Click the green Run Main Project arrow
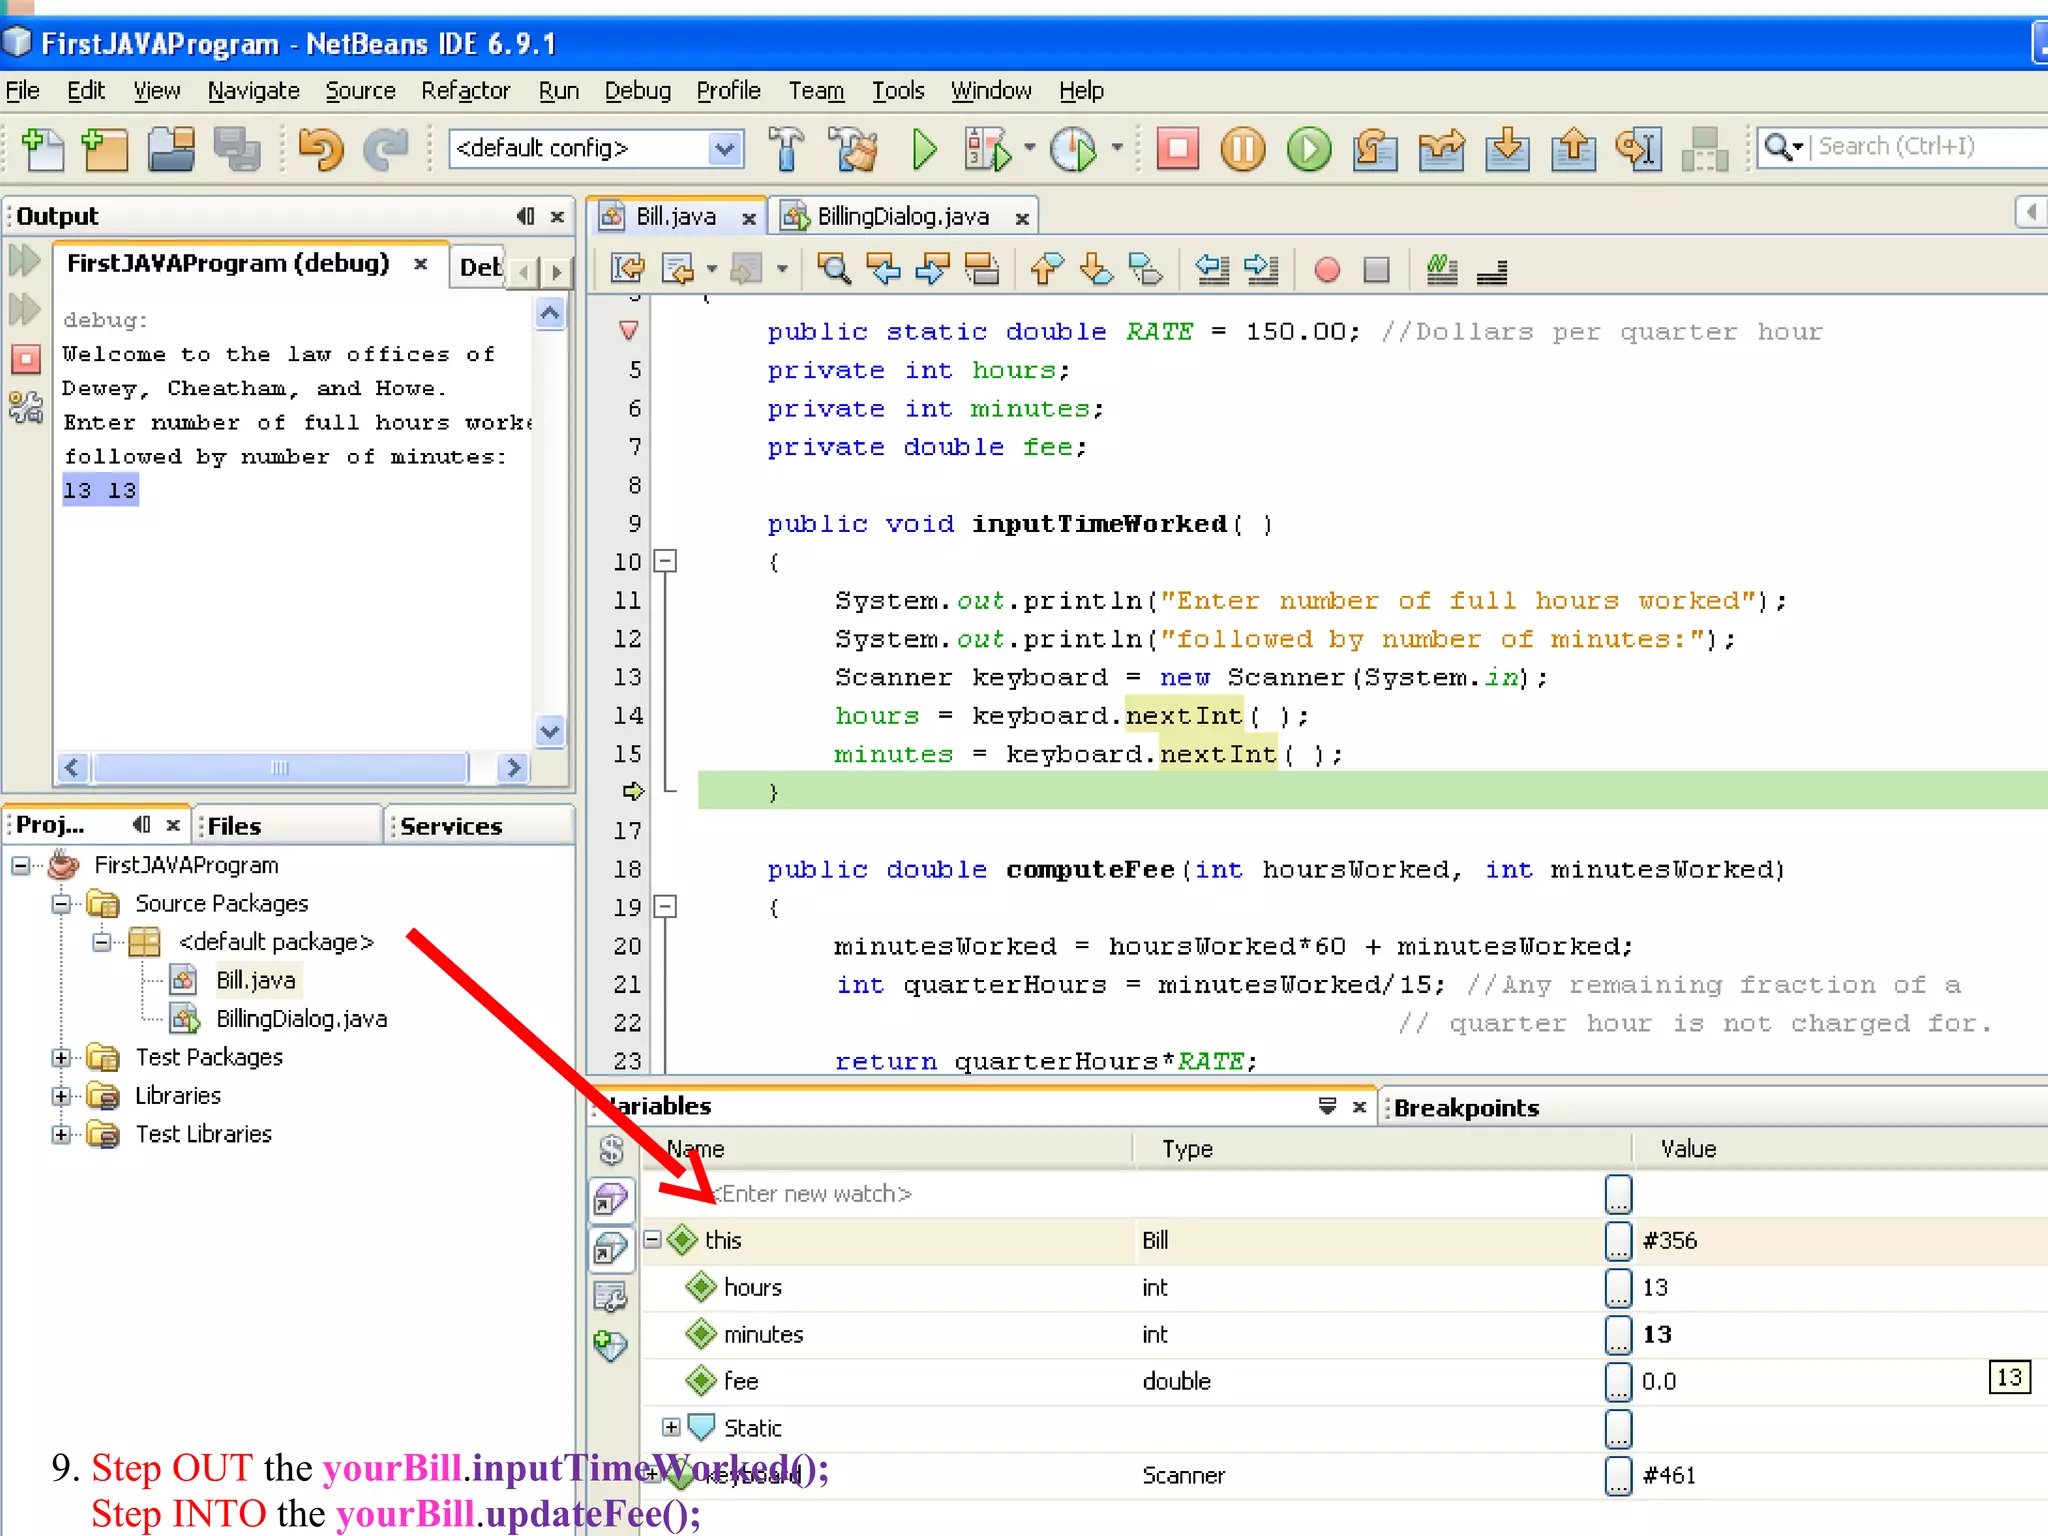Screen dimensions: 2048x1536 pos(924,150)
